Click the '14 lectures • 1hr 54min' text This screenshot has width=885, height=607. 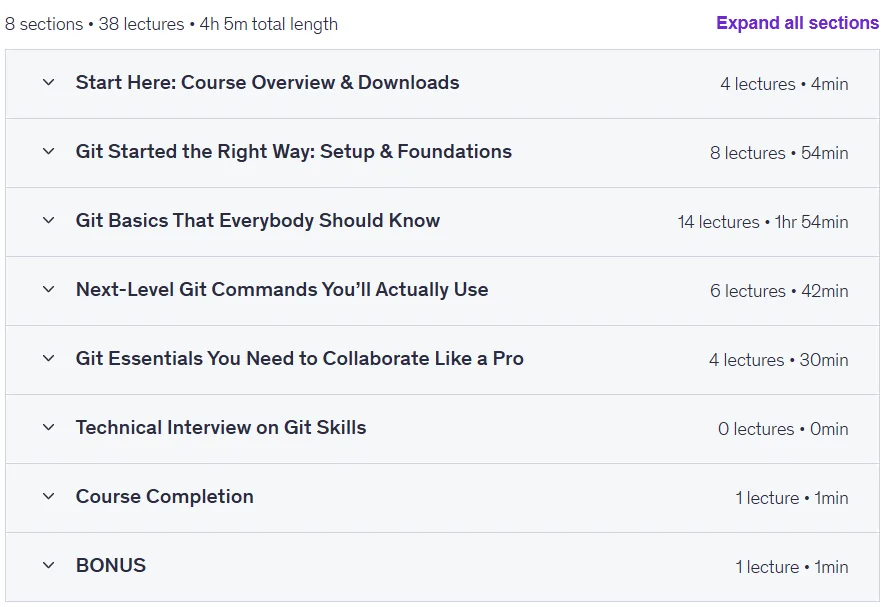click(763, 222)
